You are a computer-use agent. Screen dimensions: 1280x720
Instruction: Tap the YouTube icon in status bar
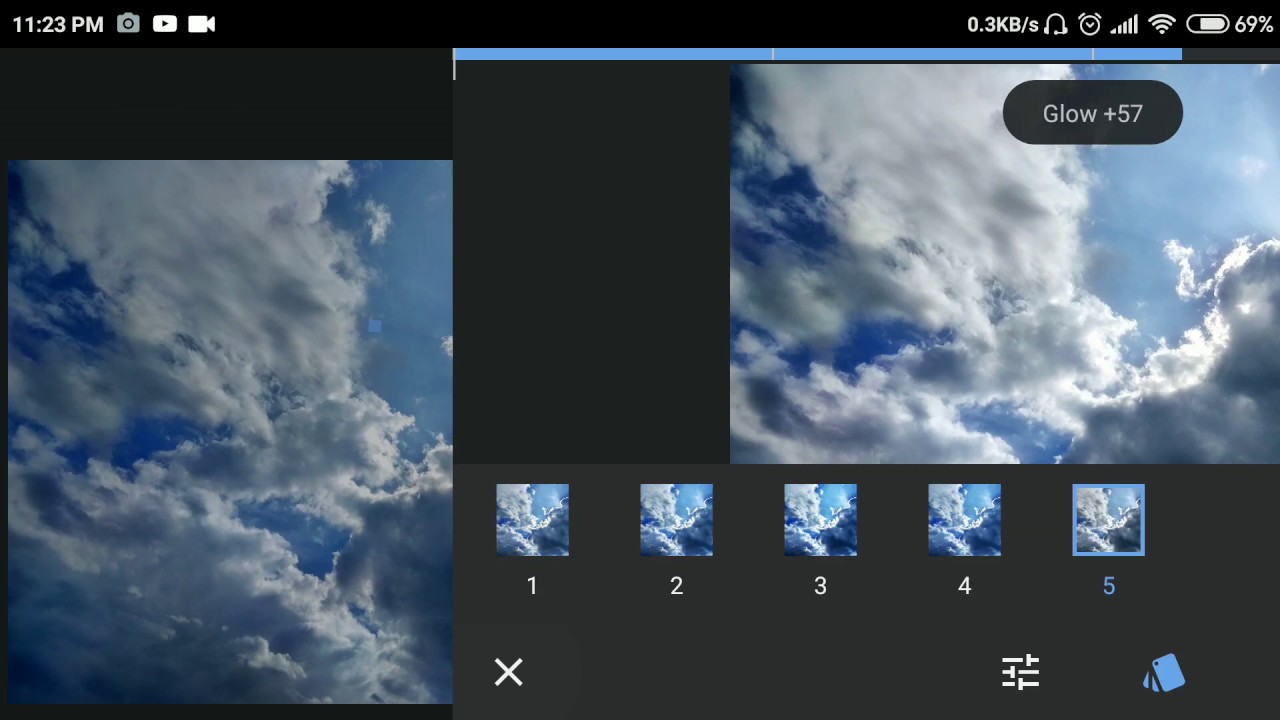coord(165,24)
